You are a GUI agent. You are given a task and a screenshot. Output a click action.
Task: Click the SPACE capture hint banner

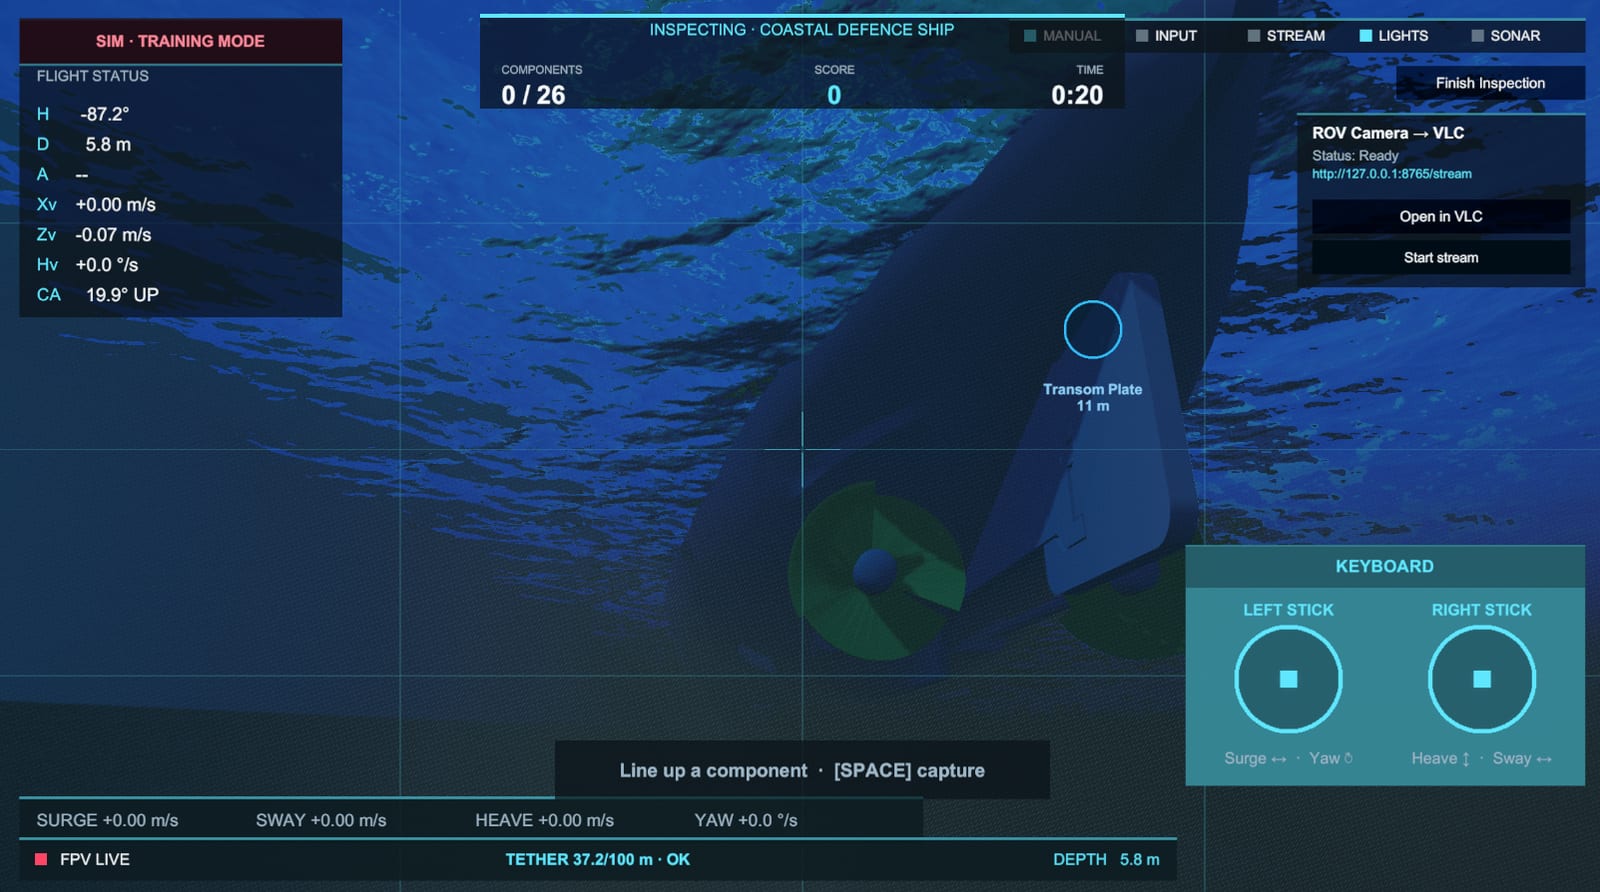(802, 770)
